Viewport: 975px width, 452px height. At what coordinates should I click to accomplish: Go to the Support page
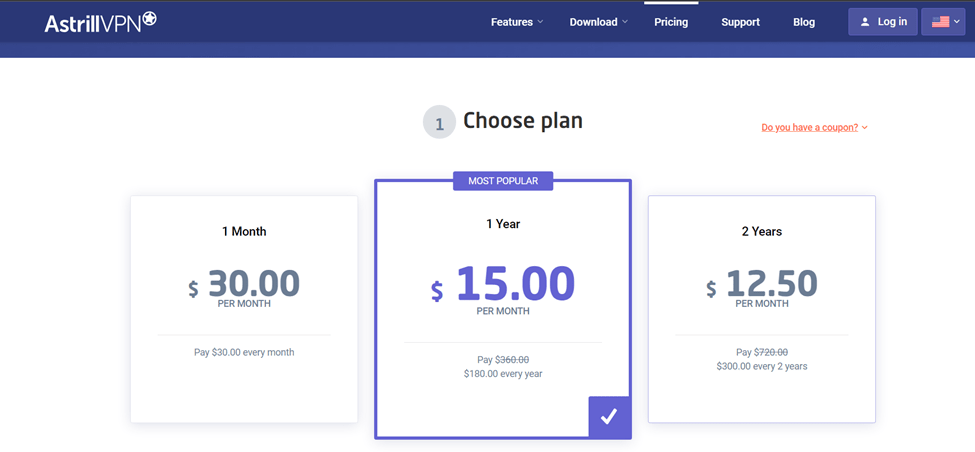coord(740,22)
